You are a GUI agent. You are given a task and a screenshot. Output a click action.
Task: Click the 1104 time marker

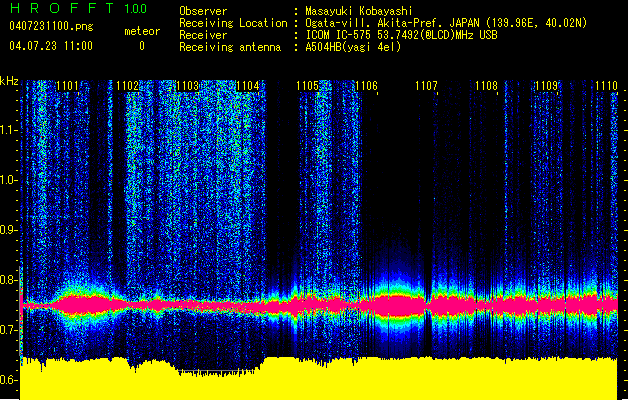(248, 86)
